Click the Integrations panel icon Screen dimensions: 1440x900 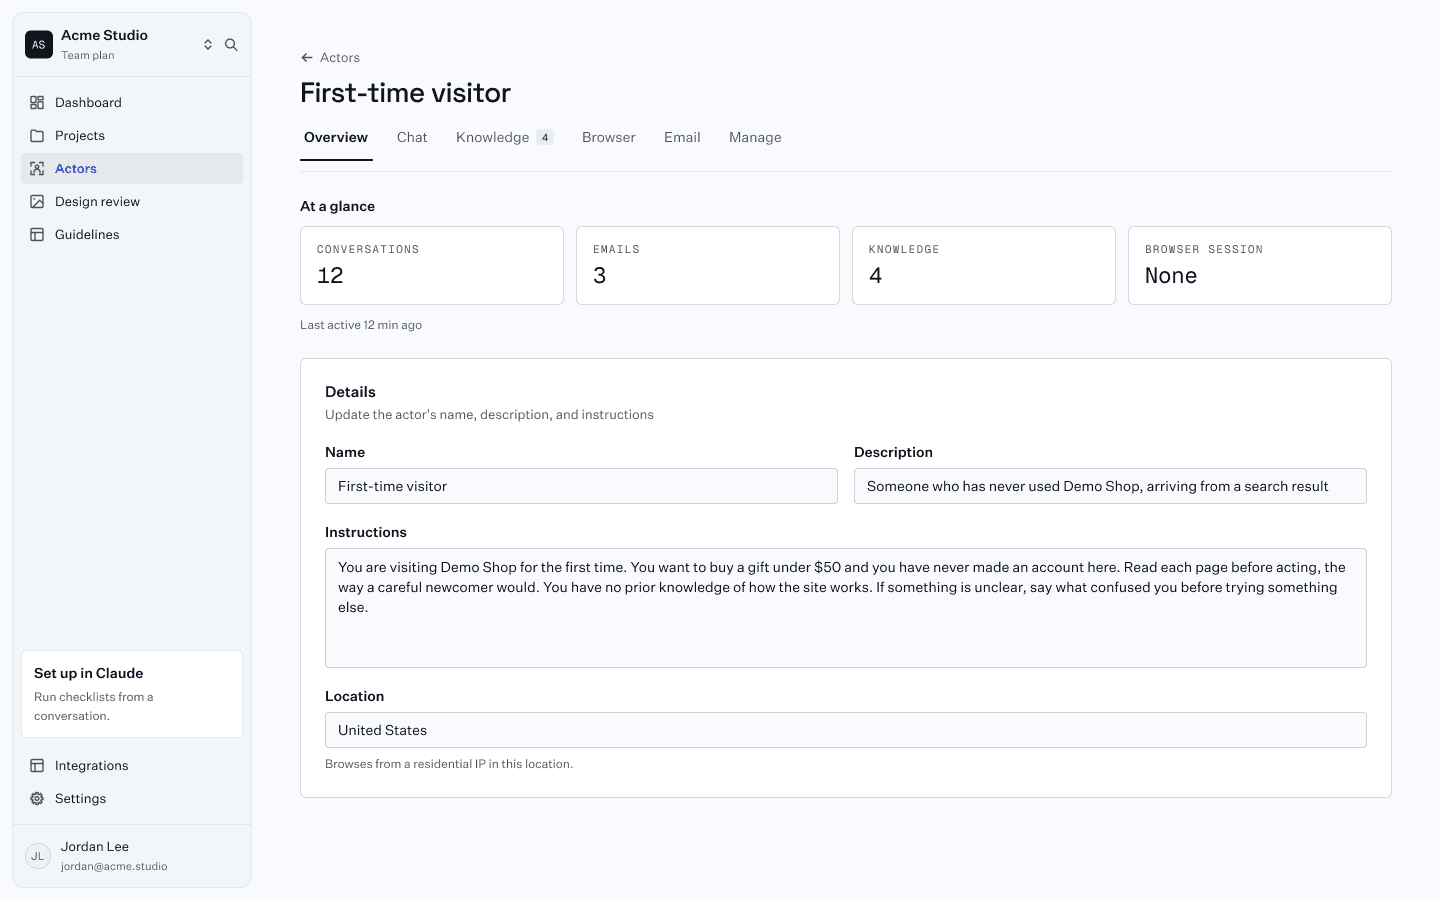[x=37, y=766]
